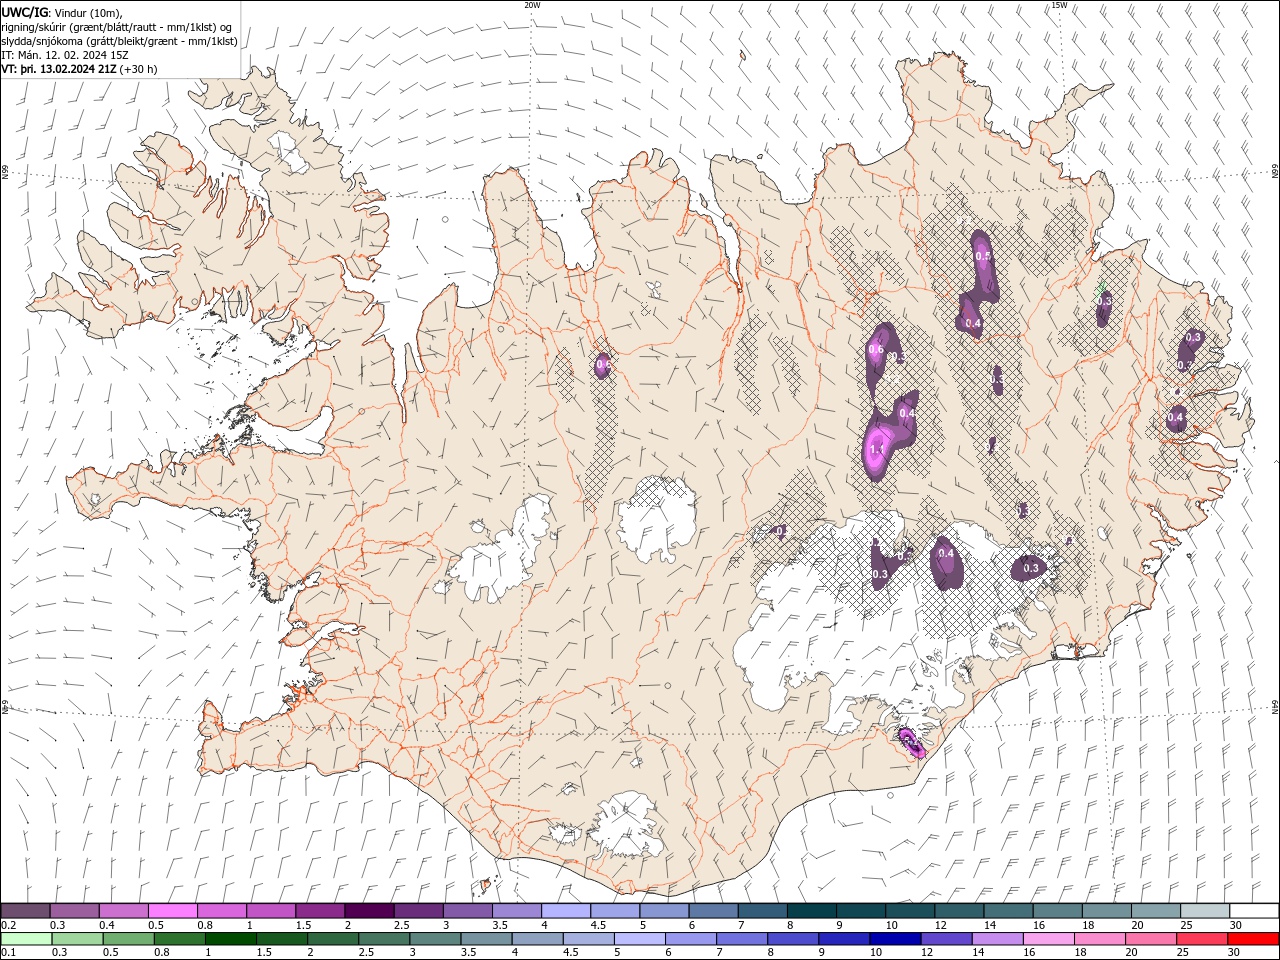Click the 3–3.5 grey-green rain legend swatch
The width and height of the screenshot is (1280, 960).
(435, 939)
